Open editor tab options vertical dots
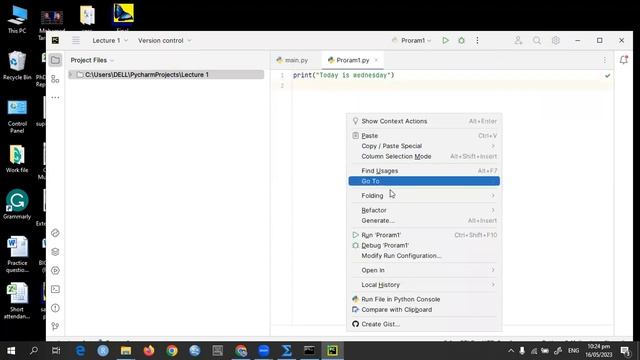 coord(604,60)
